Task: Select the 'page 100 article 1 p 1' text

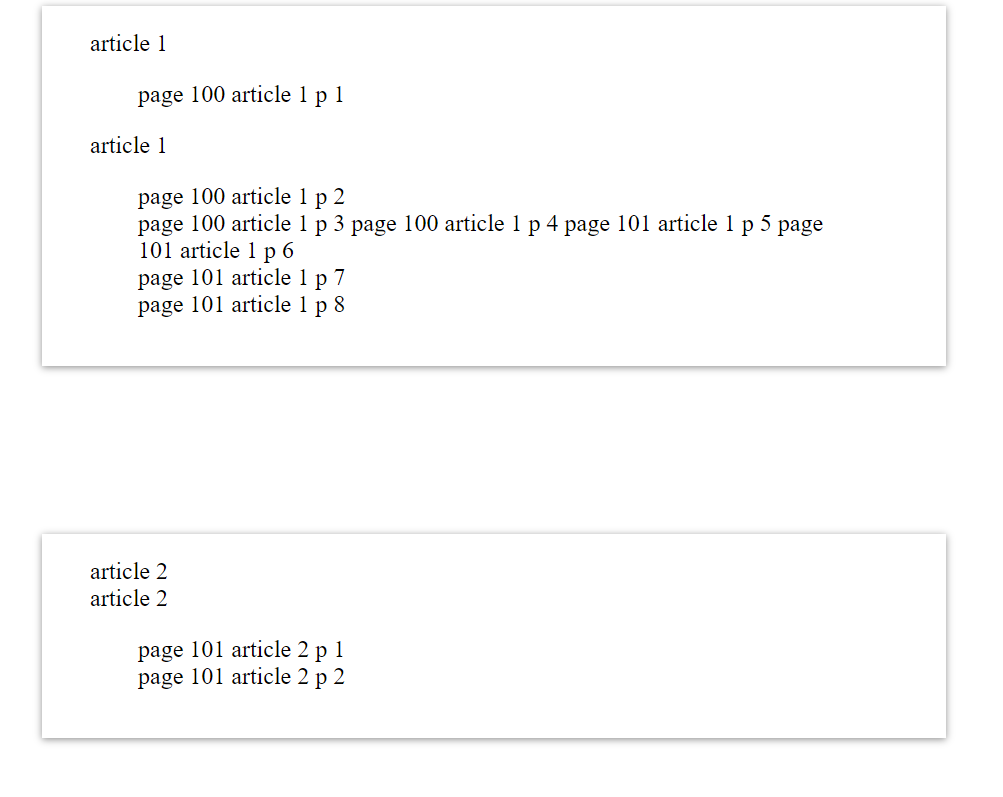Action: point(241,95)
